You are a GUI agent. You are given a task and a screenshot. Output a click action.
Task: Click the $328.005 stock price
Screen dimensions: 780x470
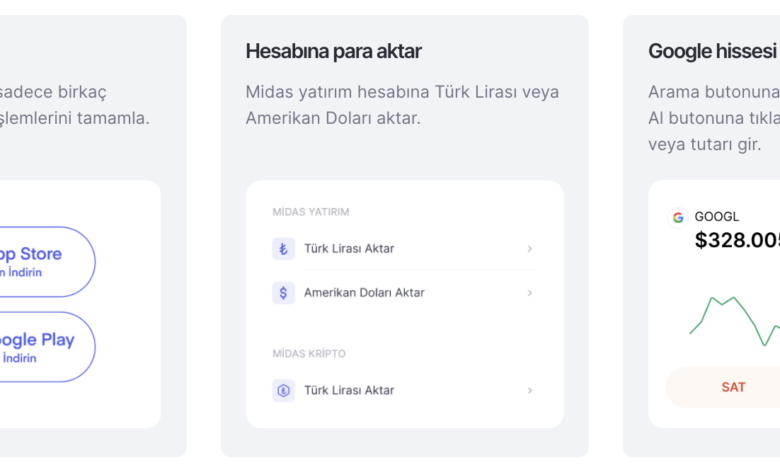click(x=737, y=240)
